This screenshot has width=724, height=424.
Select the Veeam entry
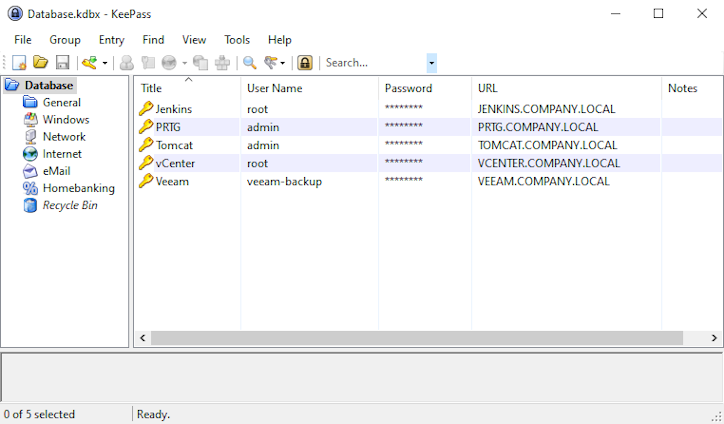[428, 181]
